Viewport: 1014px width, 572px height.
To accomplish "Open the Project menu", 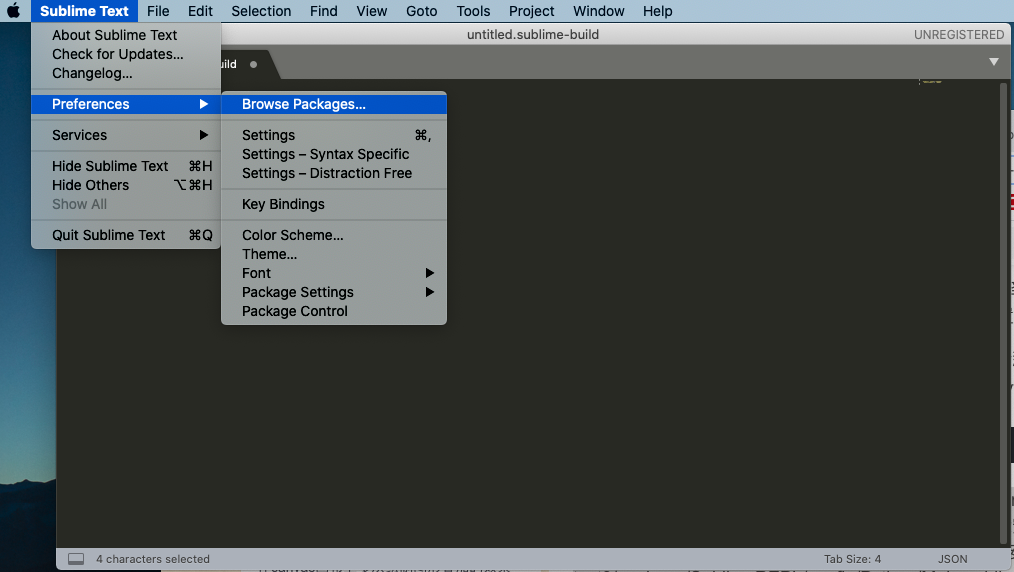I will coord(532,11).
